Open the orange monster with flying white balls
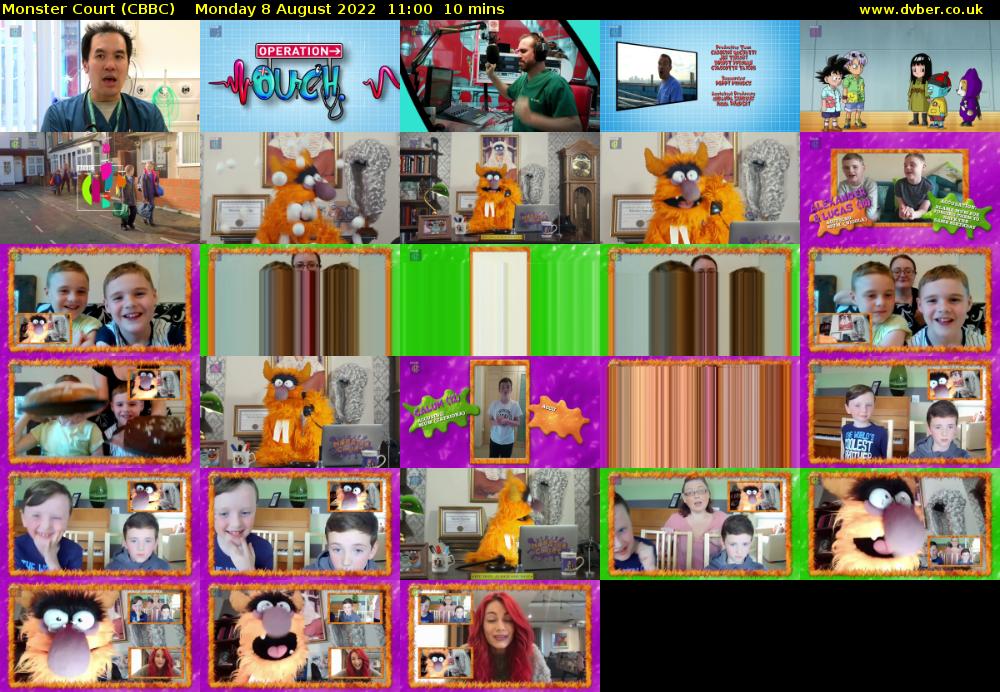 click(x=300, y=188)
